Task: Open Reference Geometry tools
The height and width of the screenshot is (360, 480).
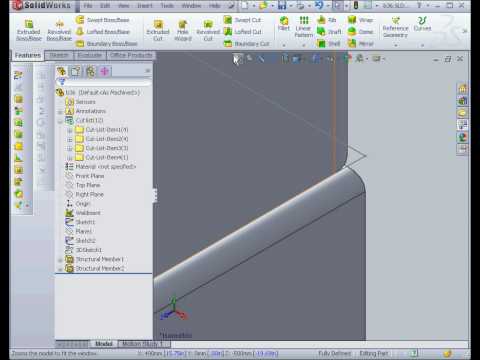Action: pos(395,27)
